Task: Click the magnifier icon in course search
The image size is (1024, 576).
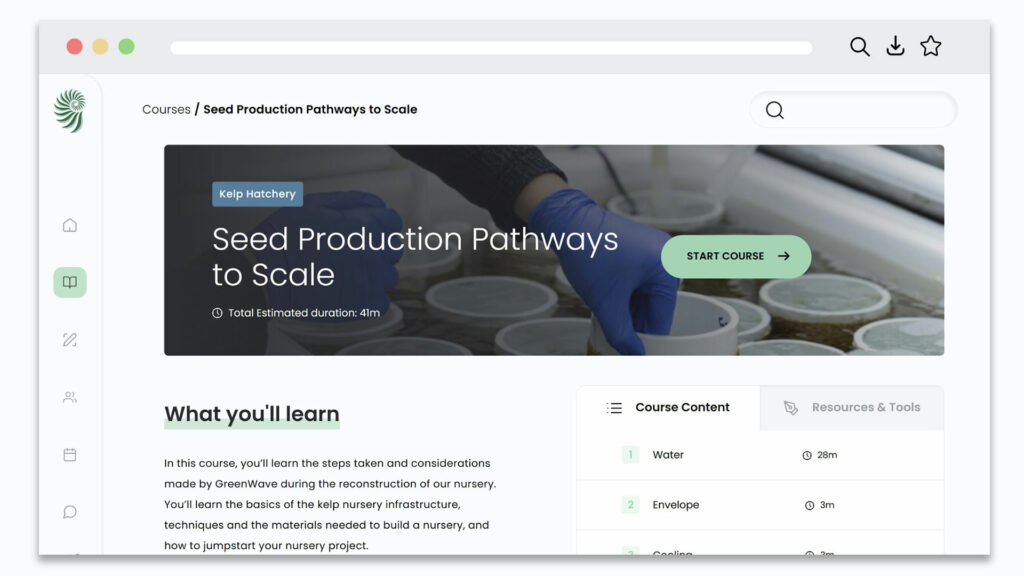Action: click(775, 110)
